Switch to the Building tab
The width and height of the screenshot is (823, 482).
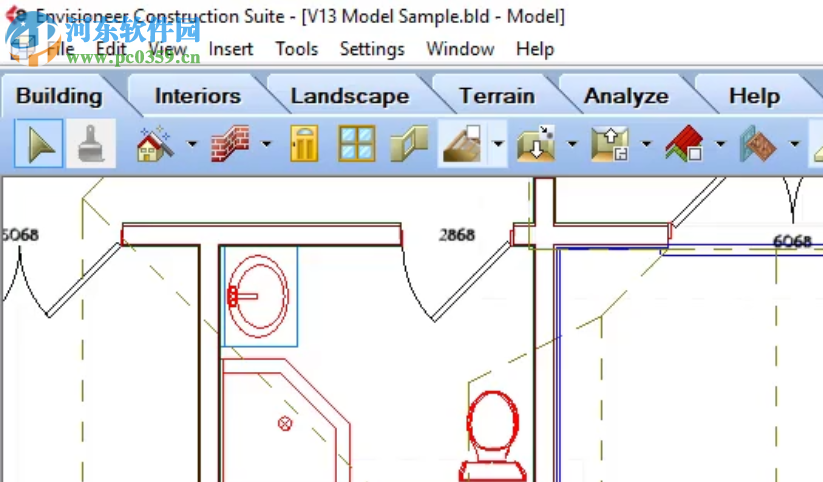point(59,96)
